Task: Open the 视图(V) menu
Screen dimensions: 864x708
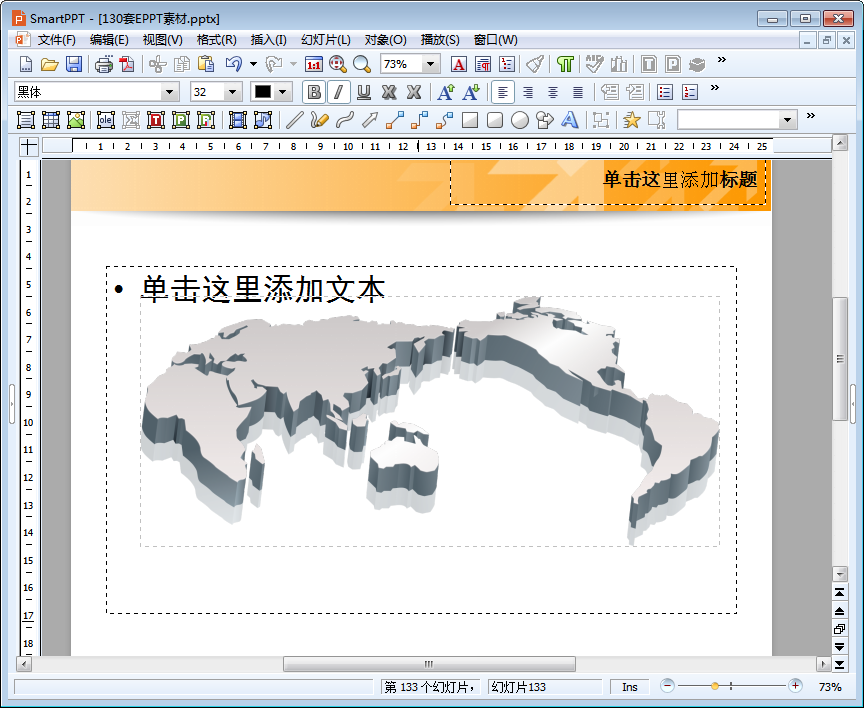Action: point(163,40)
